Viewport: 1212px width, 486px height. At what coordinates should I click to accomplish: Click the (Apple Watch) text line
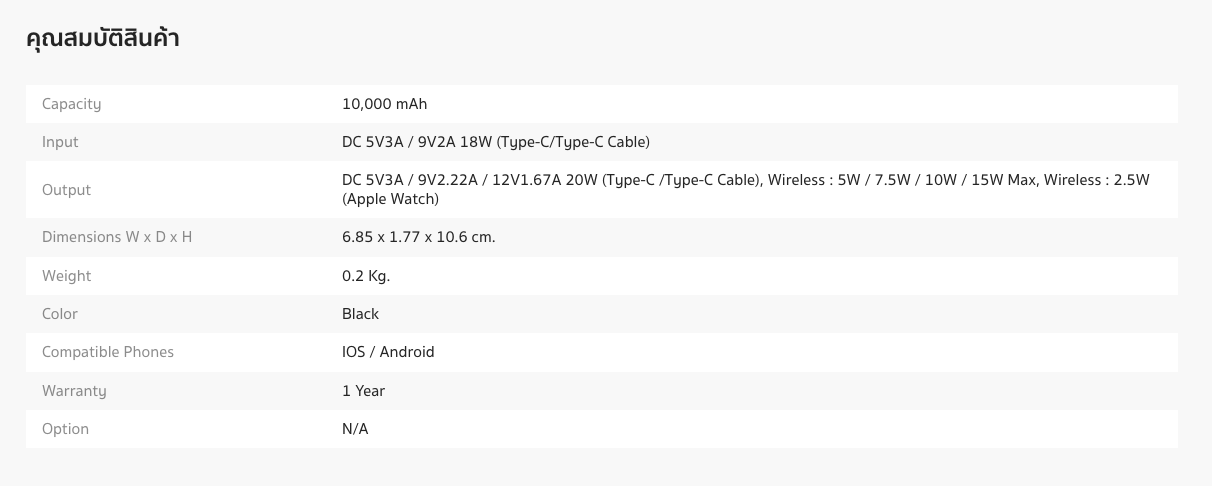390,199
